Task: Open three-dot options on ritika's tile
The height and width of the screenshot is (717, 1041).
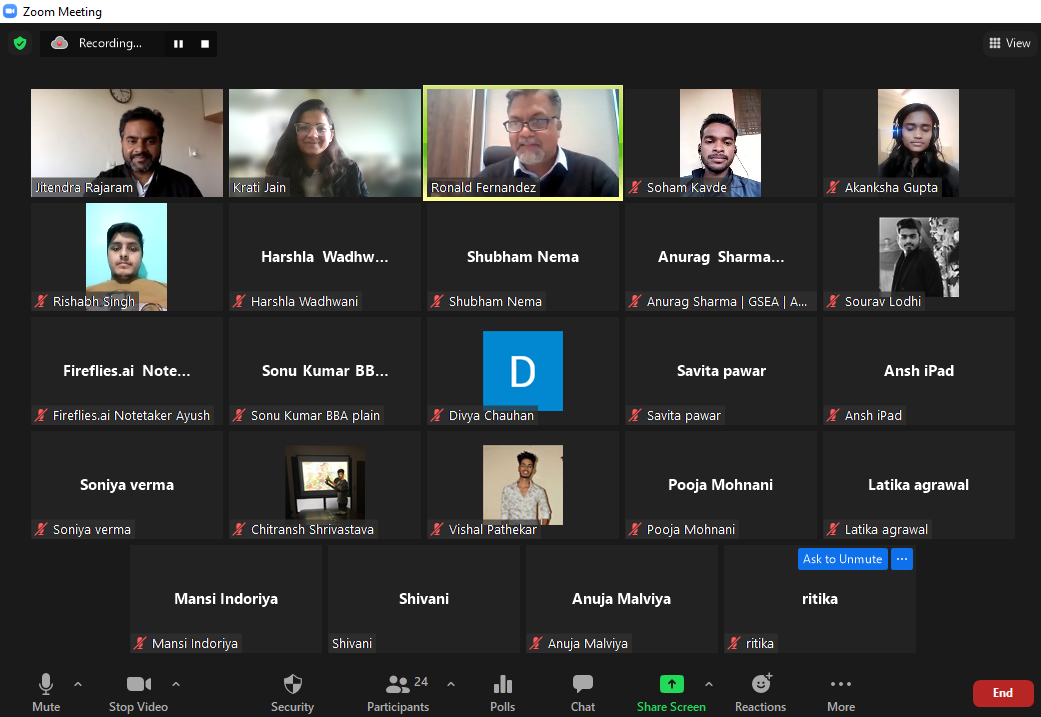Action: pos(901,559)
